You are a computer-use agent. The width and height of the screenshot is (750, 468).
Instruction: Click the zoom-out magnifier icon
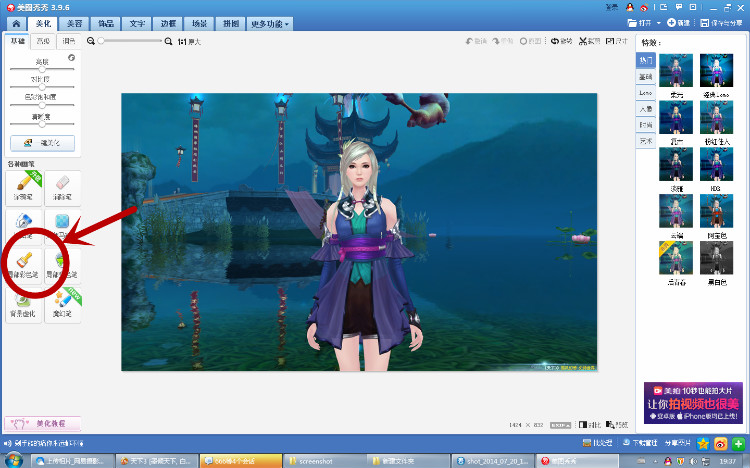click(90, 41)
